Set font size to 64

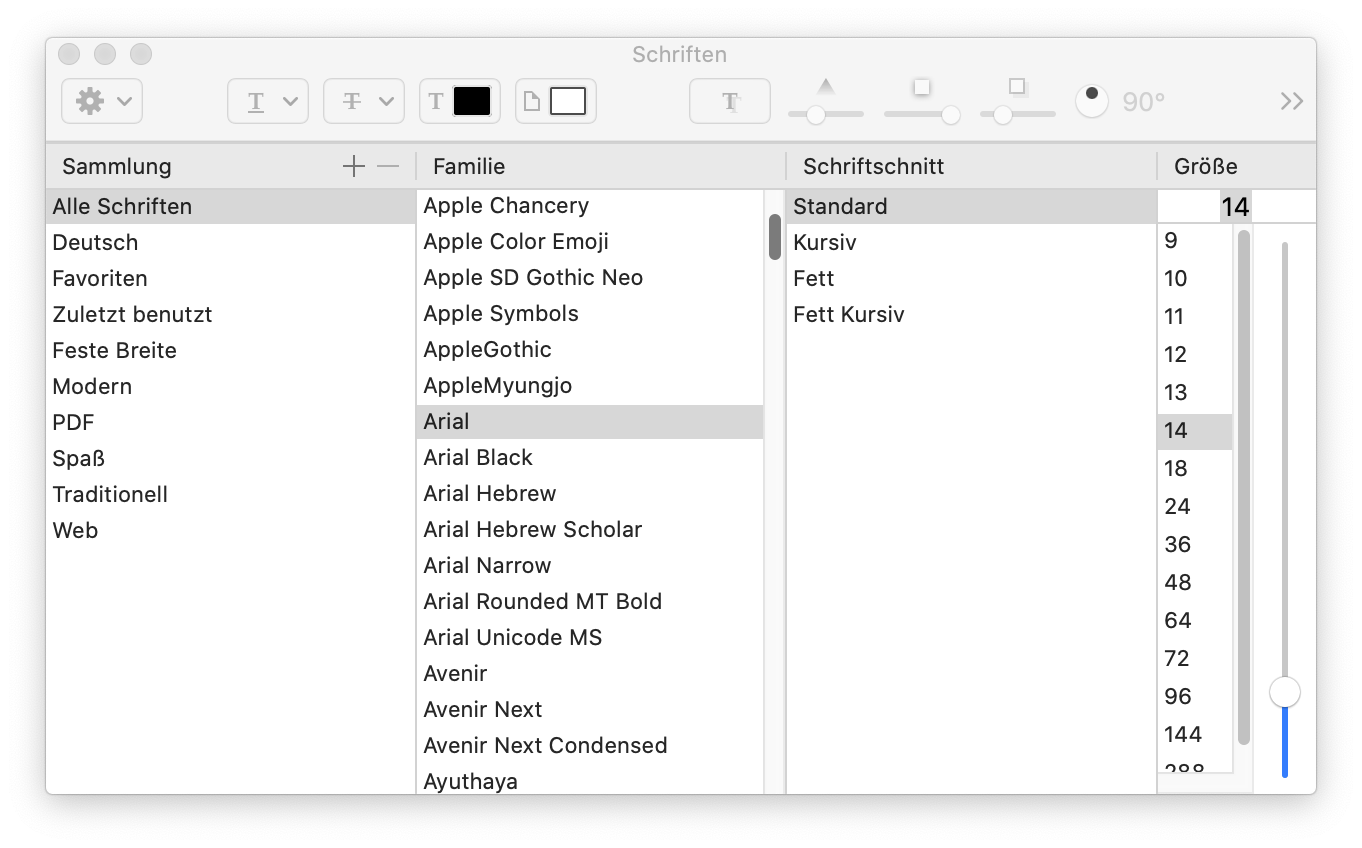click(1195, 620)
